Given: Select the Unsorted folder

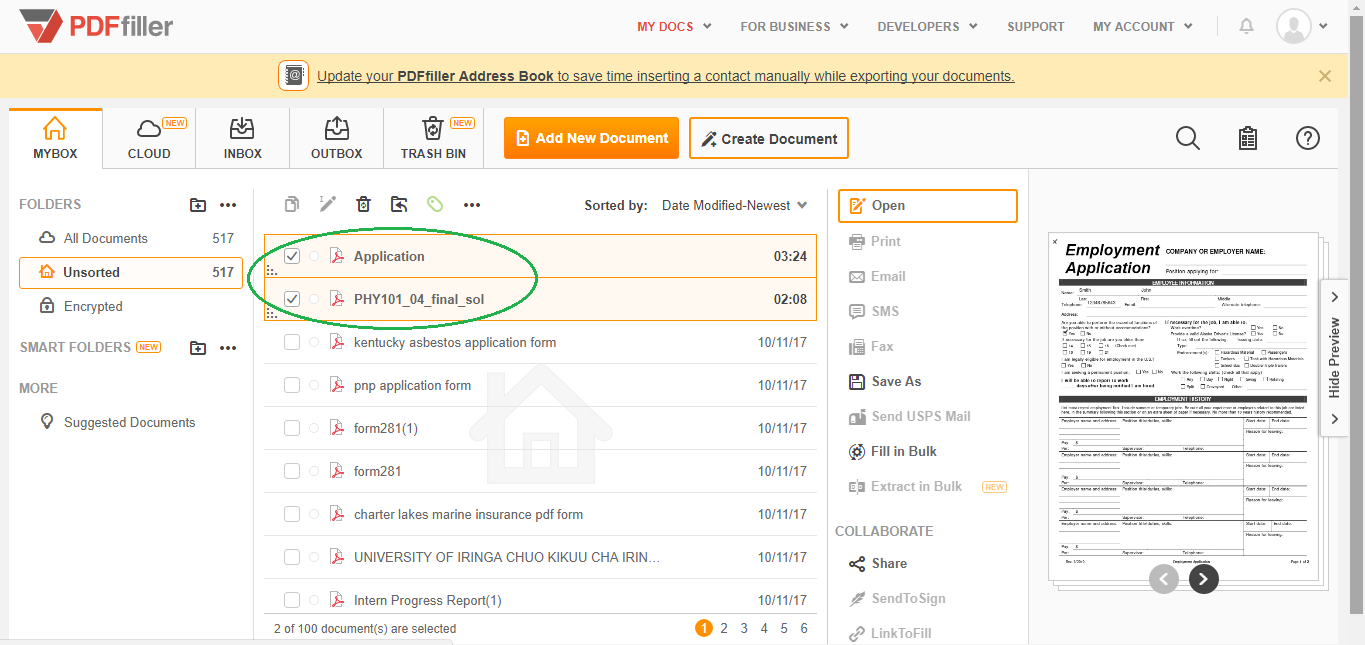Looking at the screenshot, I should (x=131, y=272).
